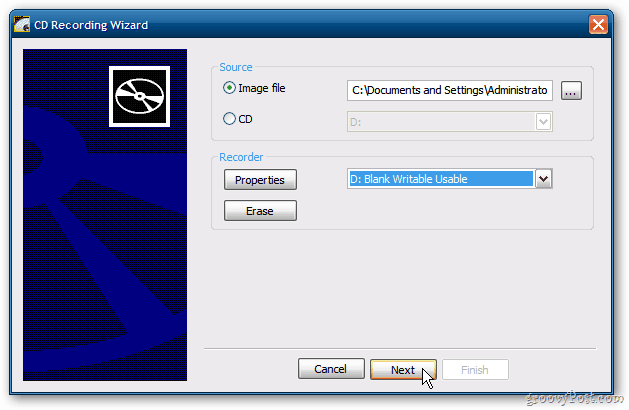629x410 pixels.
Task: Select the CD source radio button
Action: (229, 119)
